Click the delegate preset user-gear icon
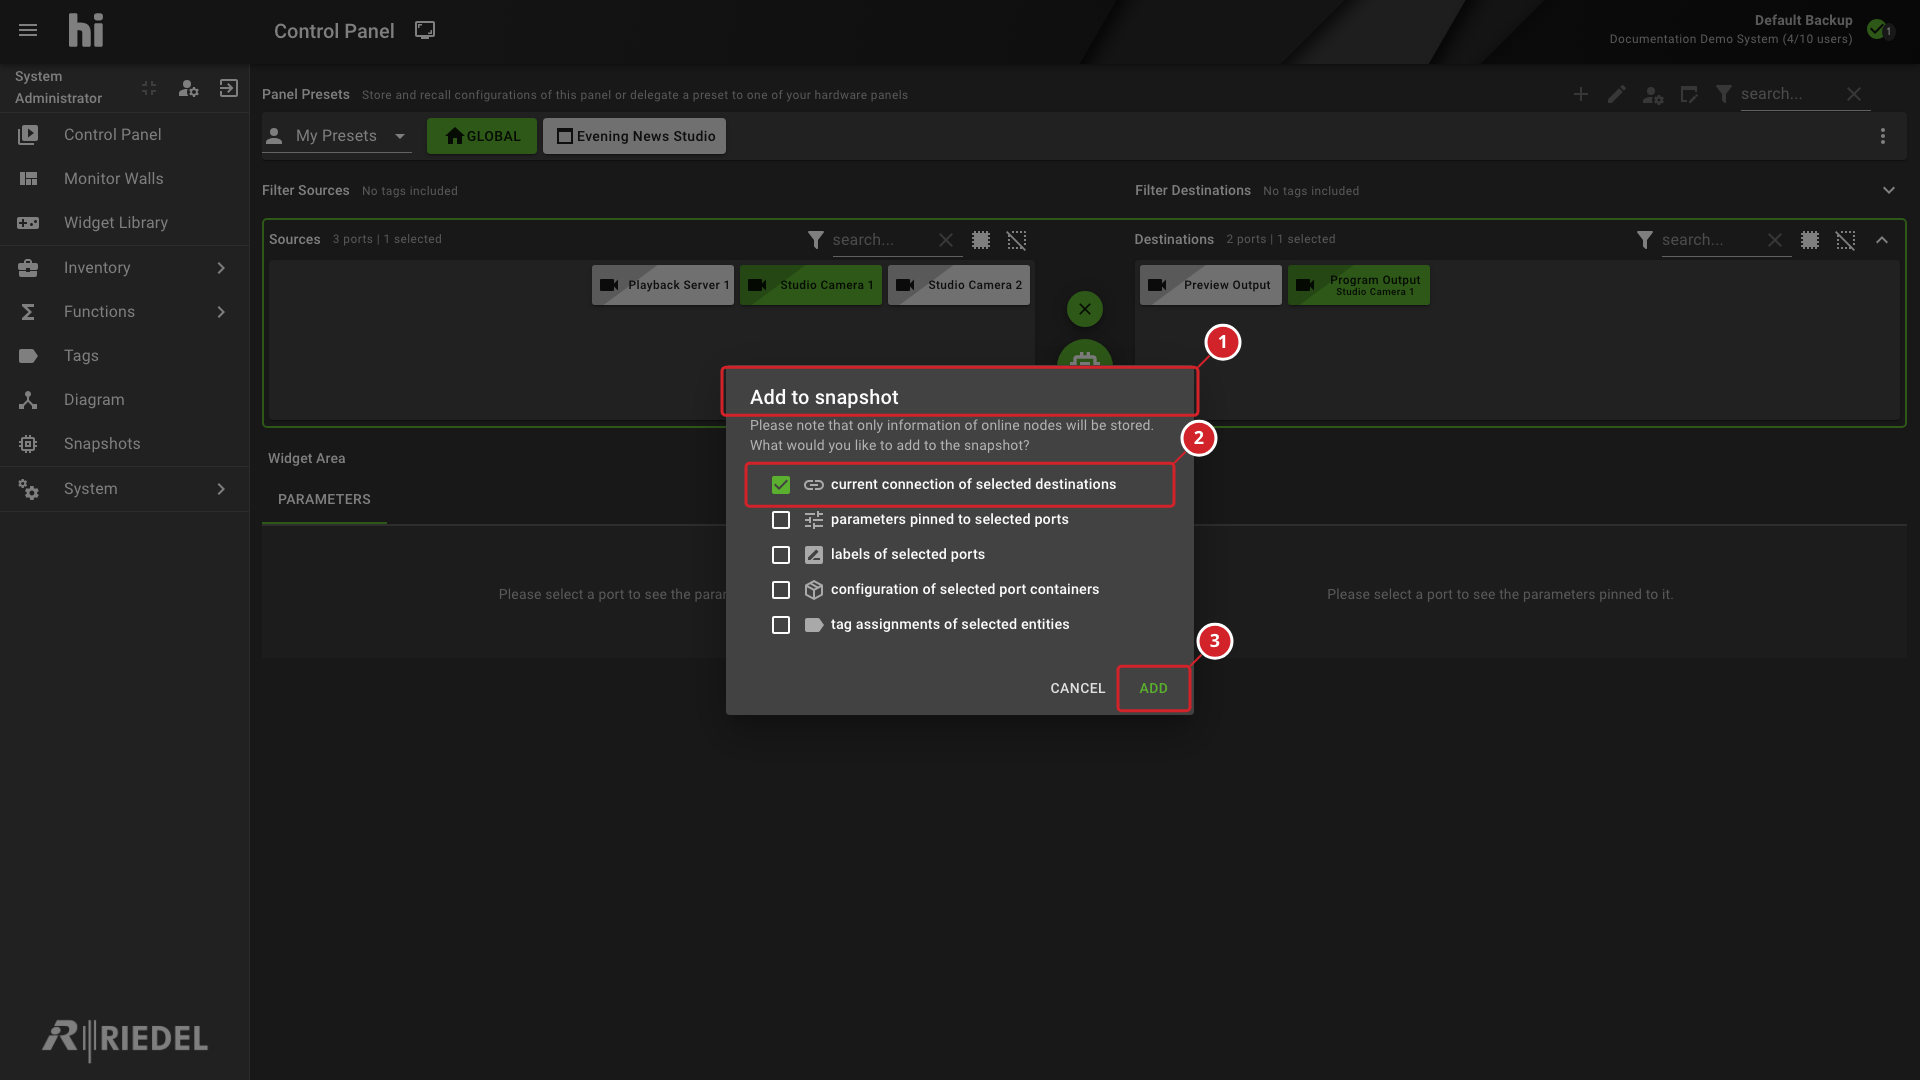Screen dimensions: 1920x1080 1653,94
